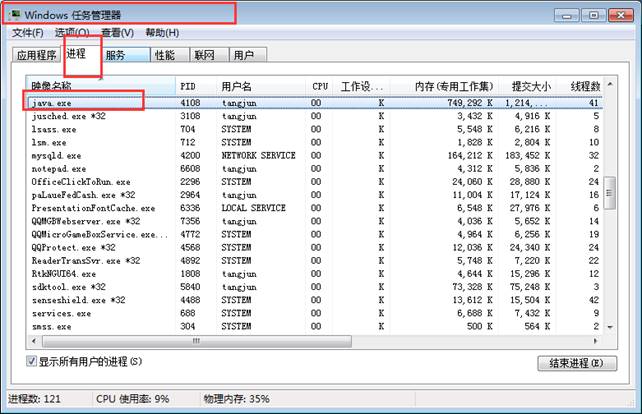Click commit size 183,452 K
The height and width of the screenshot is (414, 642).
click(x=528, y=156)
